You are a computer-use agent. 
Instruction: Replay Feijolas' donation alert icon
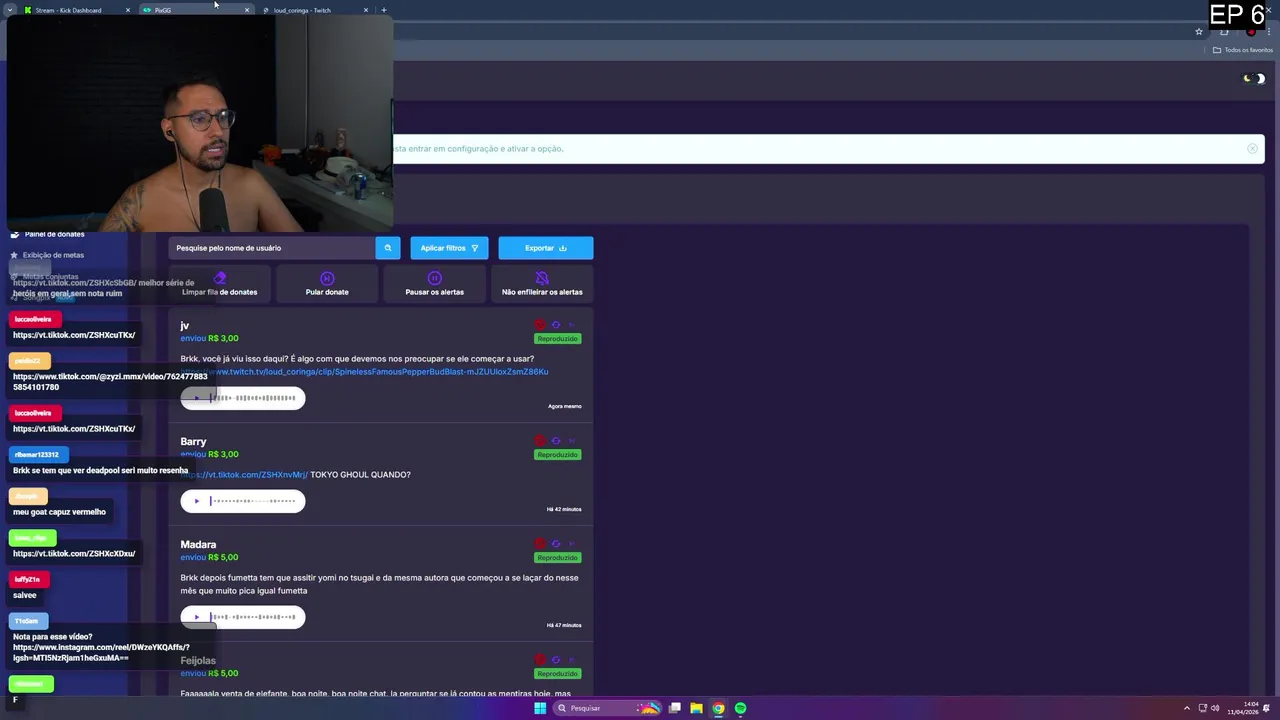(556, 660)
